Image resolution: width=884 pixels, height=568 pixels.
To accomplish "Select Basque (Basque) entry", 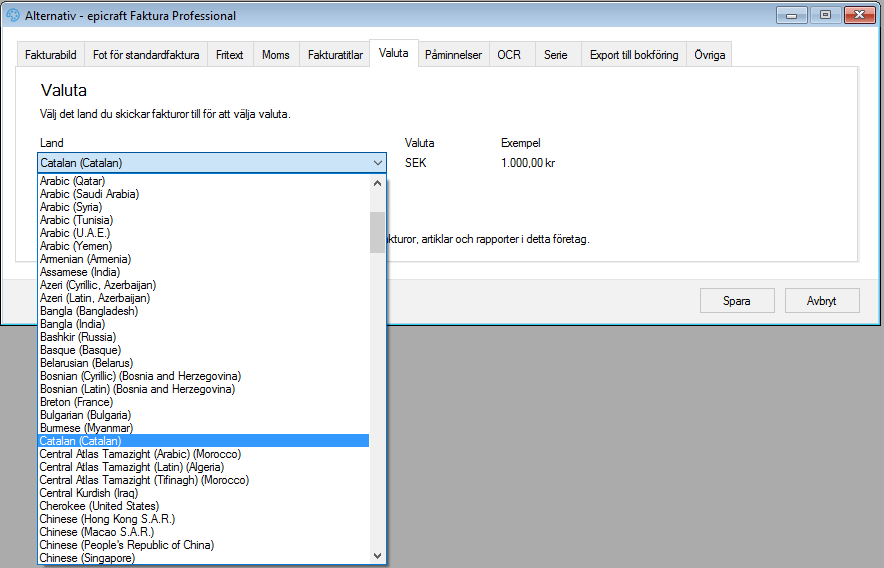I will [204, 350].
